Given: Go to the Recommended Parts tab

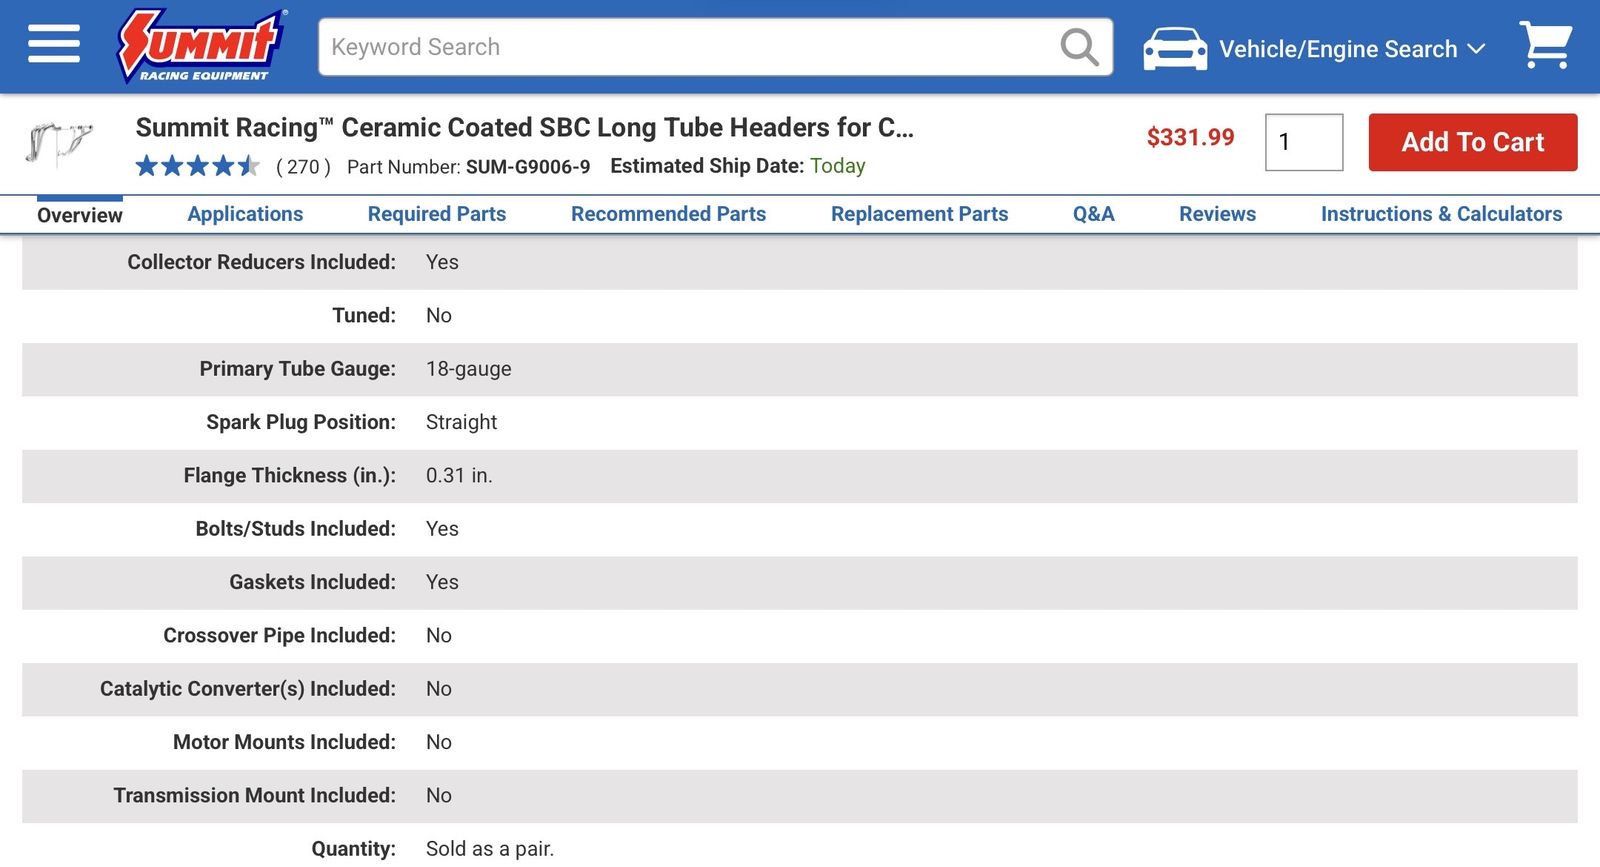Looking at the screenshot, I should [x=668, y=214].
